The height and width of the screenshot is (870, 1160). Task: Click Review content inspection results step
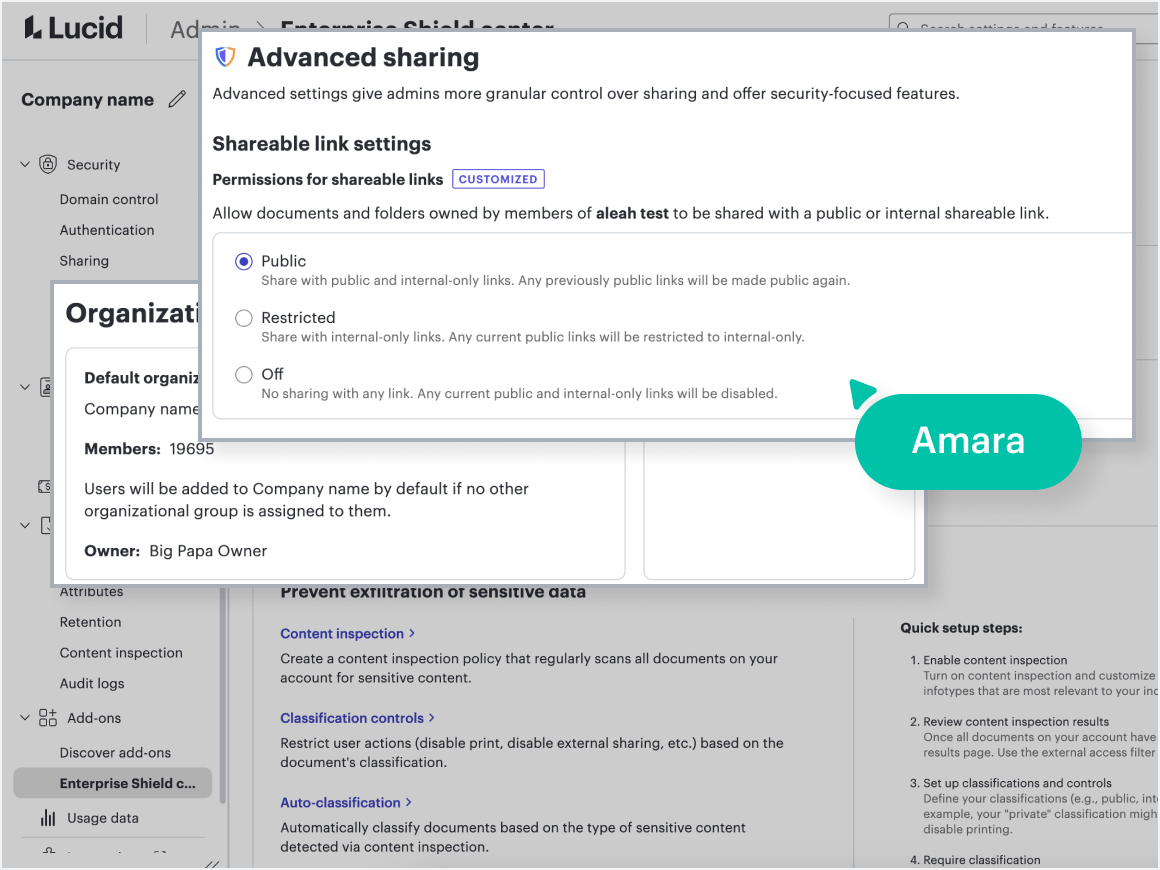pyautogui.click(x=1016, y=721)
